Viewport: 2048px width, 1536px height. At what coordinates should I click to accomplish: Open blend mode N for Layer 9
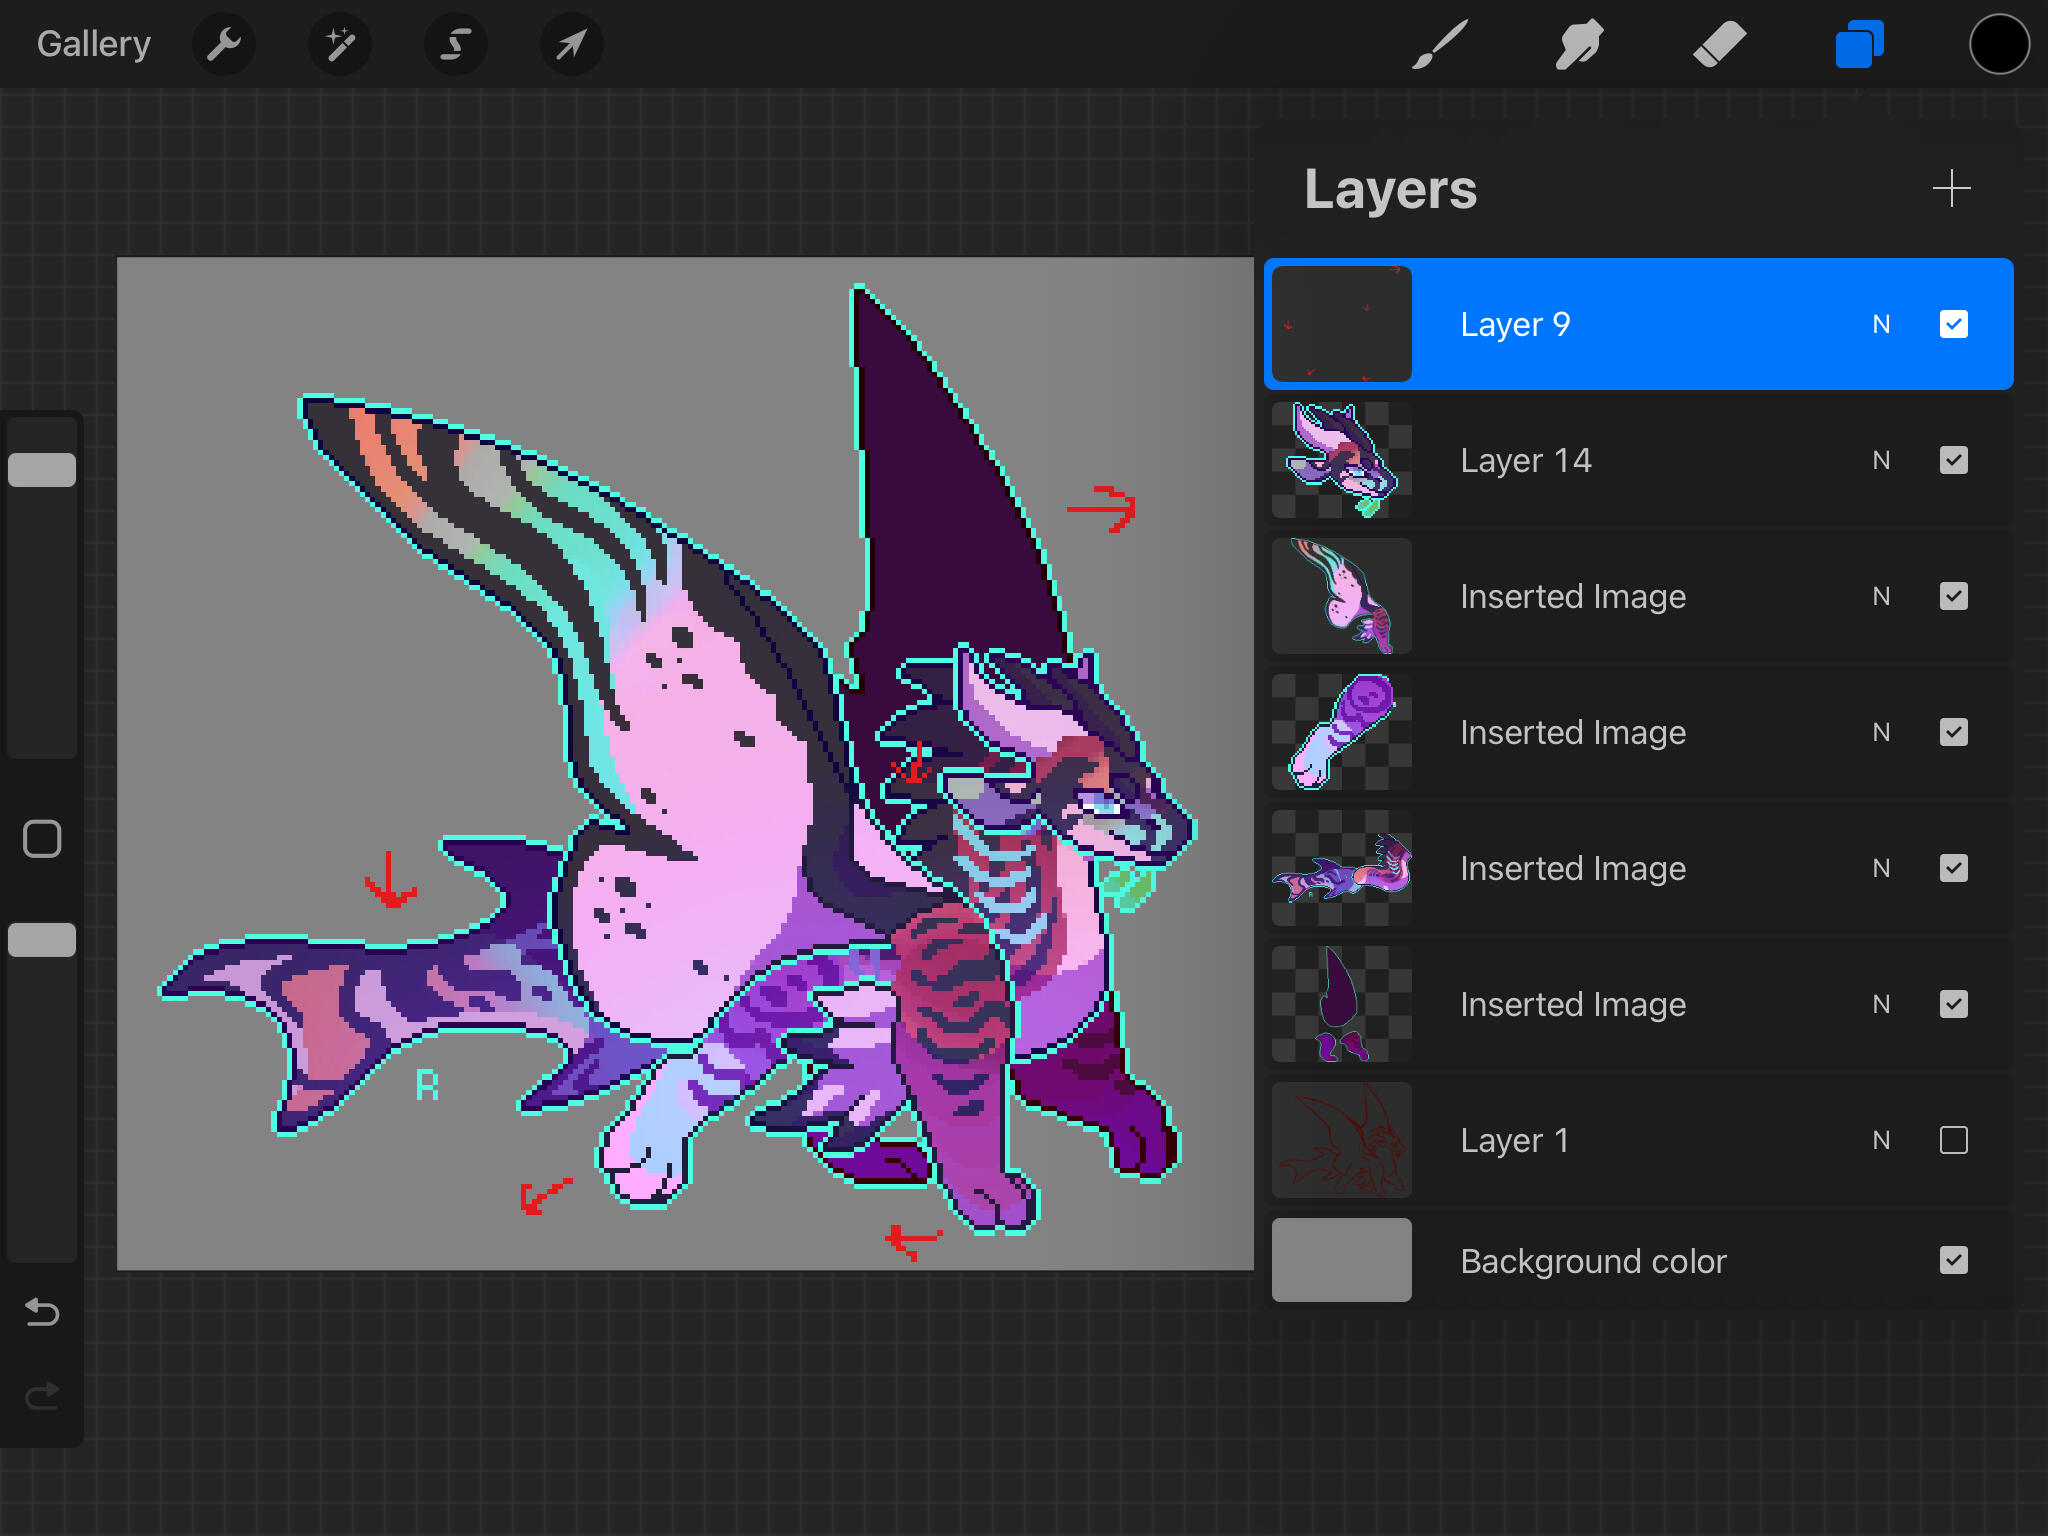click(x=1881, y=324)
